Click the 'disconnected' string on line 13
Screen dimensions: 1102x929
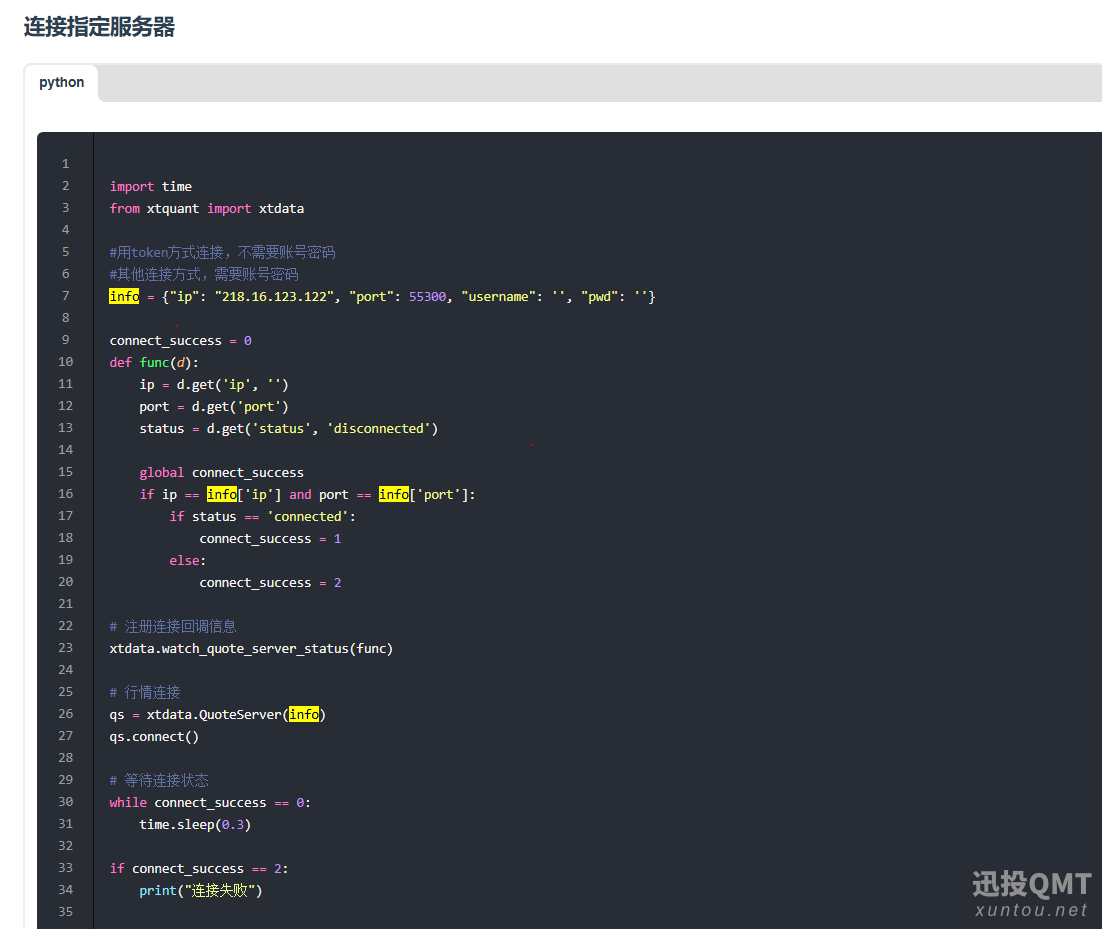[379, 429]
